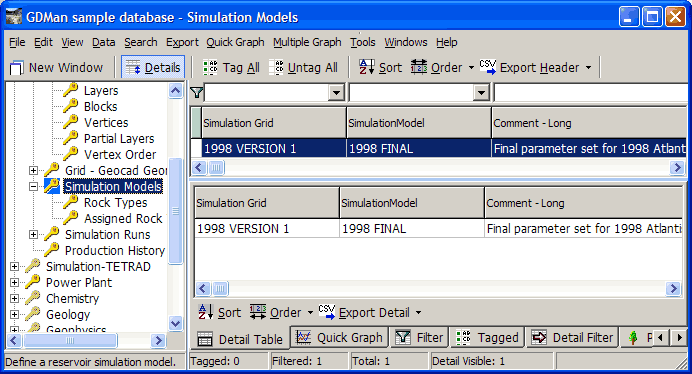Open the Windows menu

pos(406,42)
